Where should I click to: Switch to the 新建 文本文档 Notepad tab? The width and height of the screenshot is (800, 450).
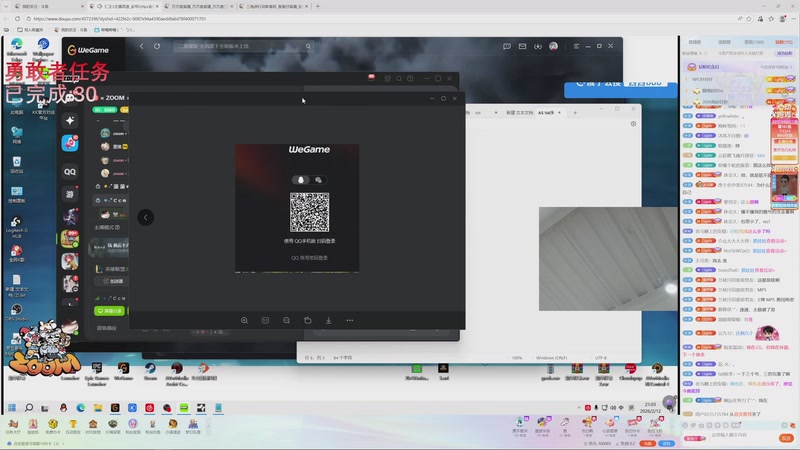519,113
